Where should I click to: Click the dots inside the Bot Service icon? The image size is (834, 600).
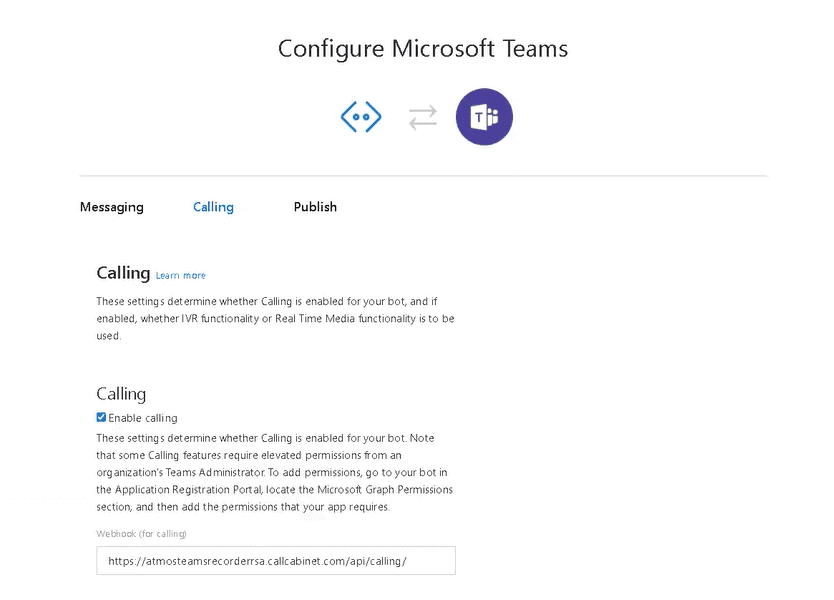click(361, 117)
